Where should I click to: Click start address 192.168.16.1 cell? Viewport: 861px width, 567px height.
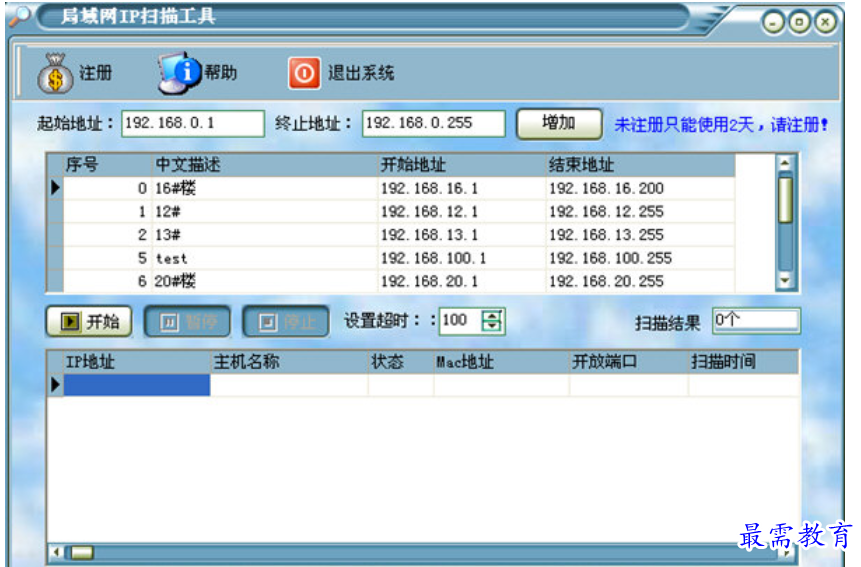pos(462,188)
